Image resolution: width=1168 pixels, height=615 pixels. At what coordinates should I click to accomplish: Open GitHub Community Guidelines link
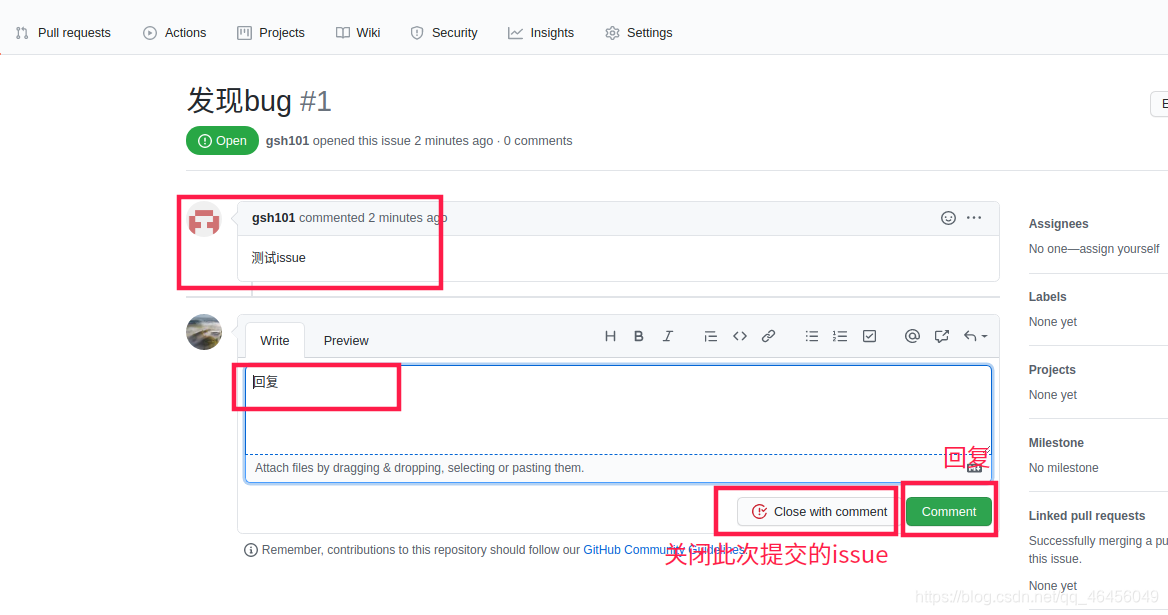(x=664, y=549)
